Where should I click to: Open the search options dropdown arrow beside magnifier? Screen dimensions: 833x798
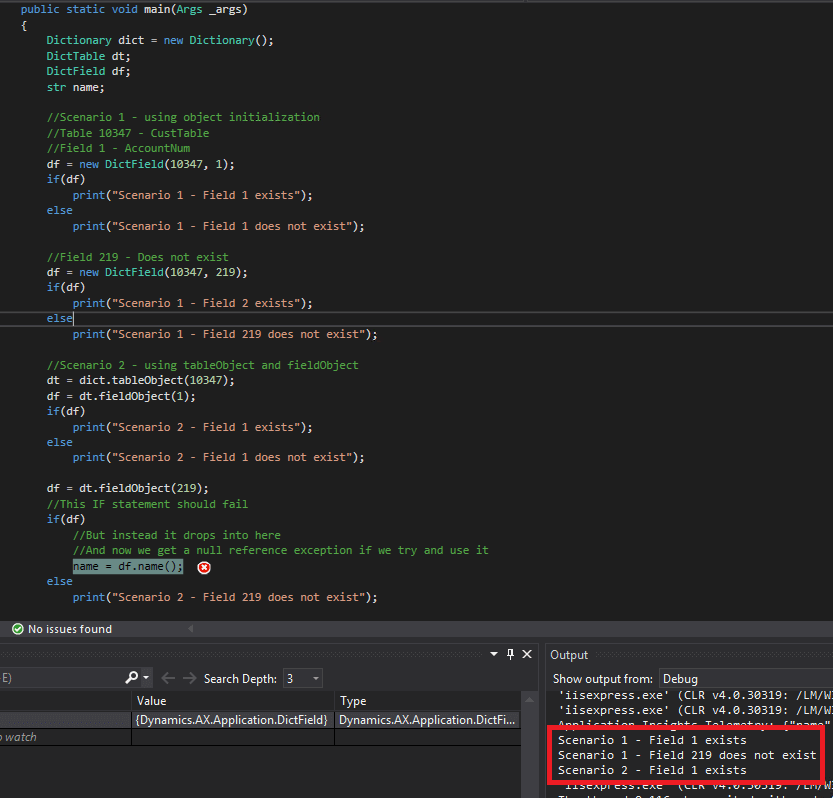click(146, 678)
